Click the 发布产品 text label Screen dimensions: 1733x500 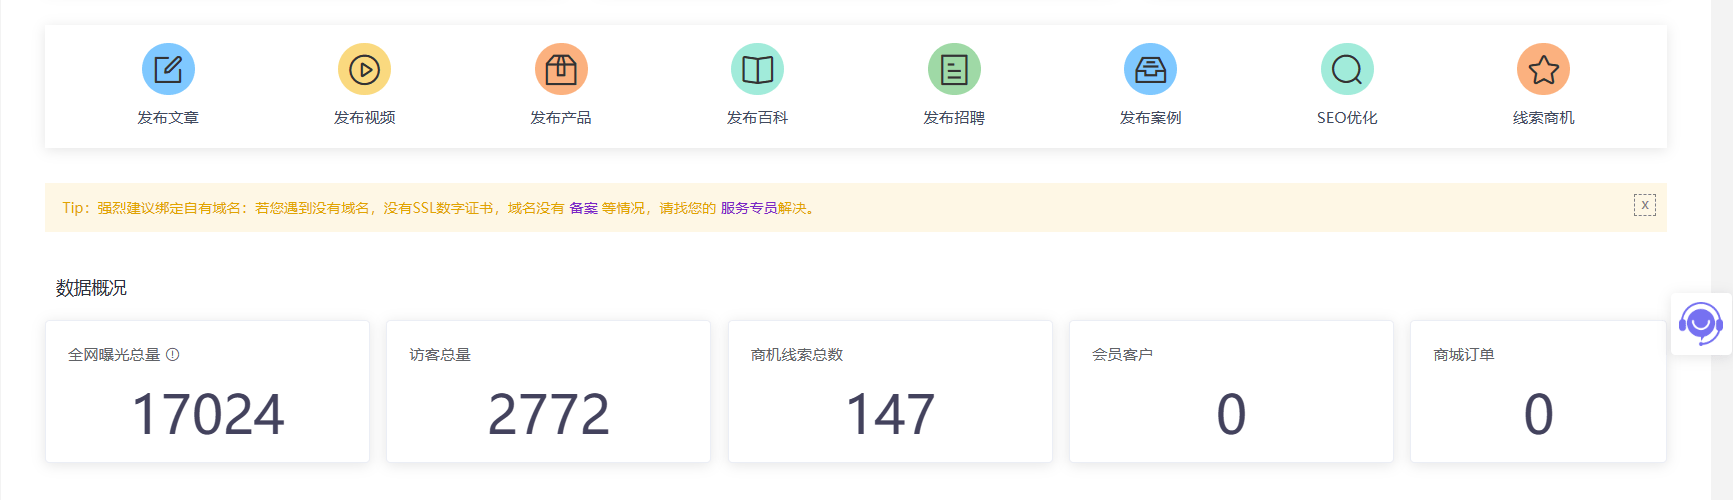click(561, 118)
